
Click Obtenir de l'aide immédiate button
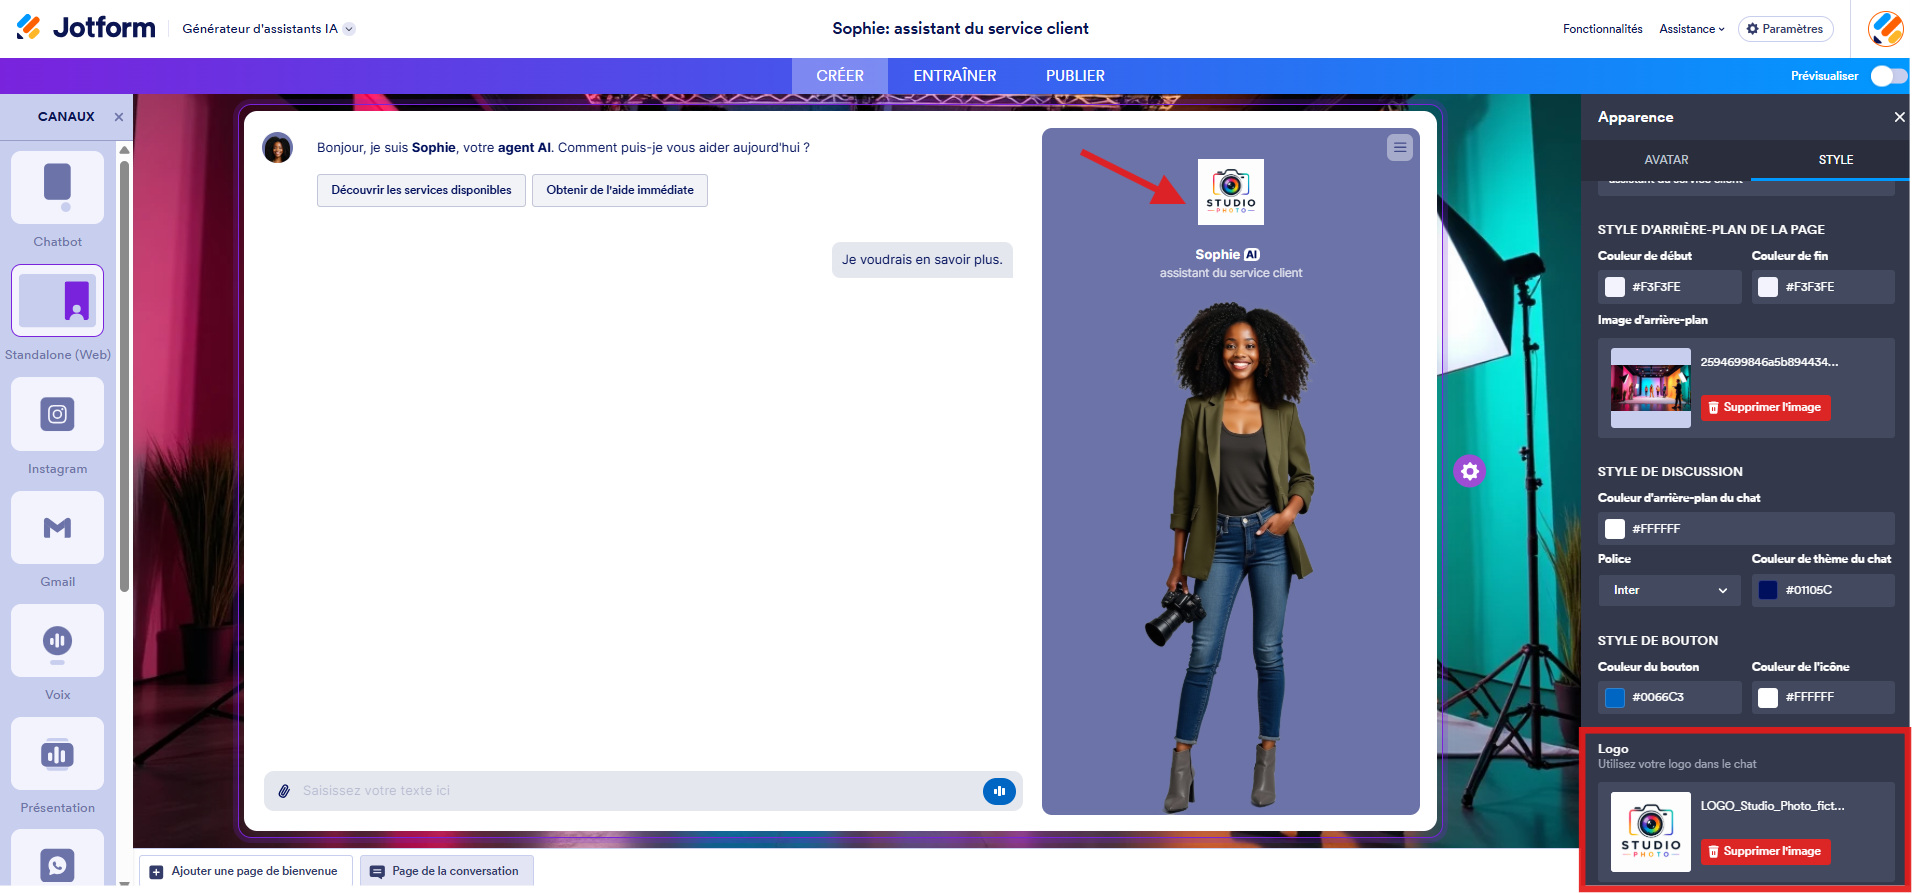620,190
